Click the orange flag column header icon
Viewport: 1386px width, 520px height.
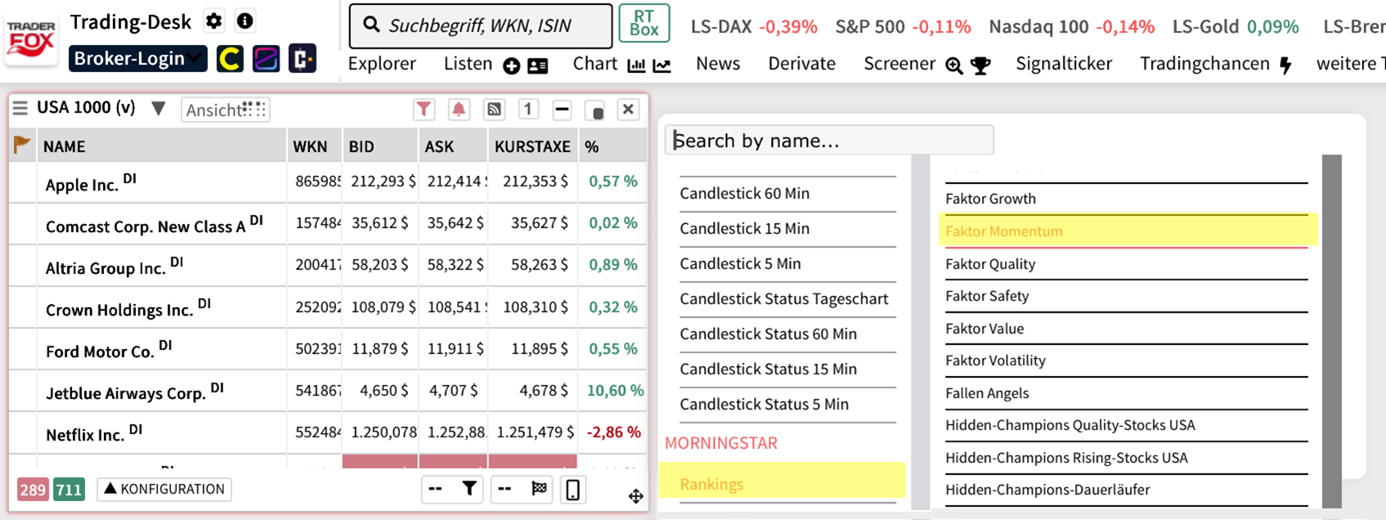[x=22, y=146]
